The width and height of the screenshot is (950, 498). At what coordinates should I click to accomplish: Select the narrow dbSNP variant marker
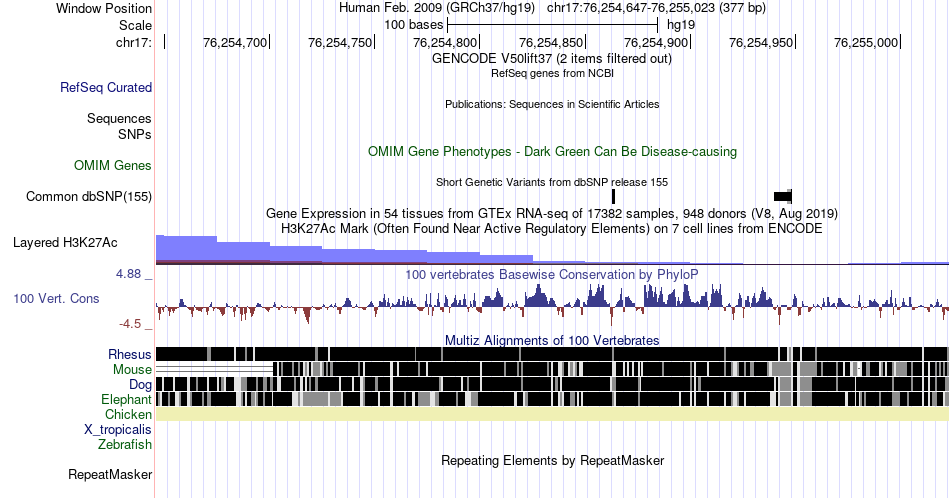613,196
